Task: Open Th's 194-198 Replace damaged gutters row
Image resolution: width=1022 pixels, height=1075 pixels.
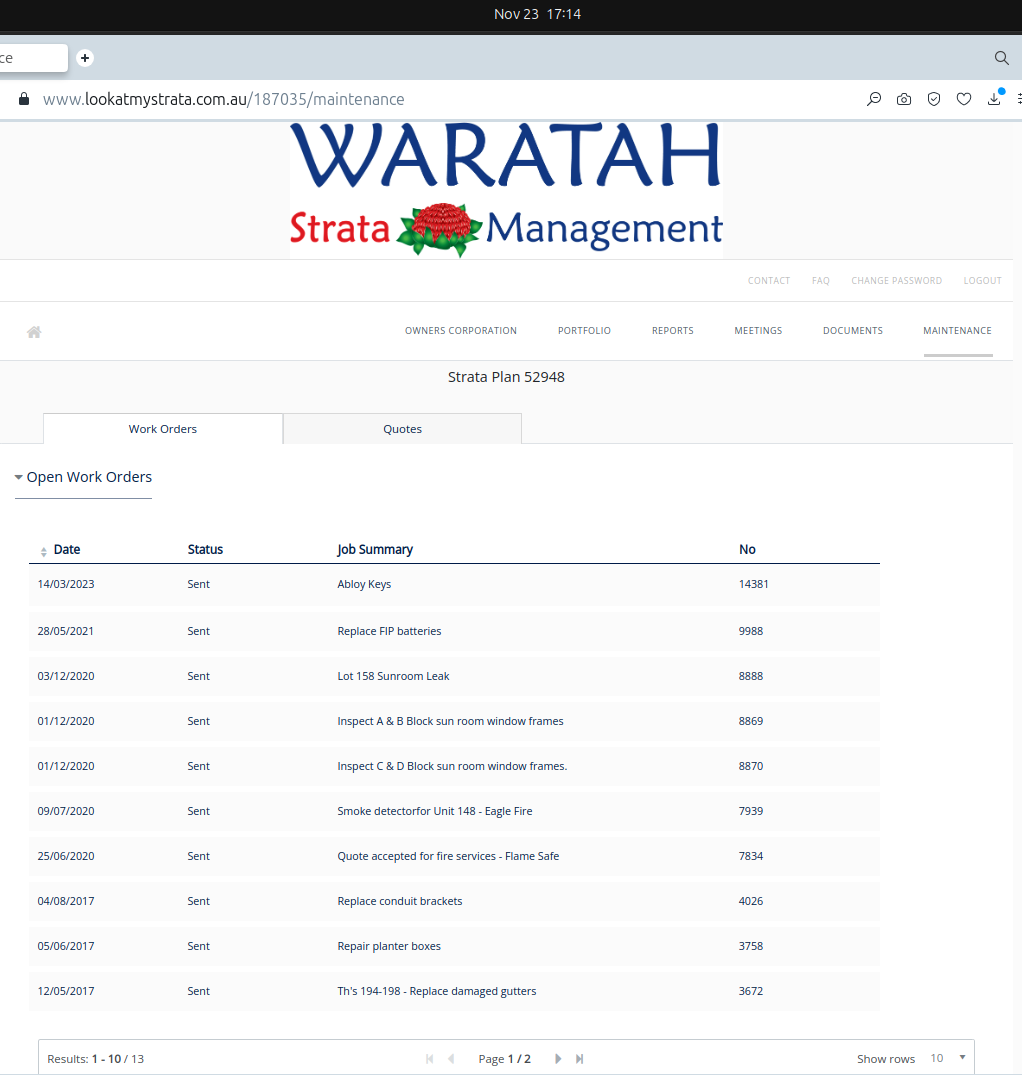Action: [454, 991]
